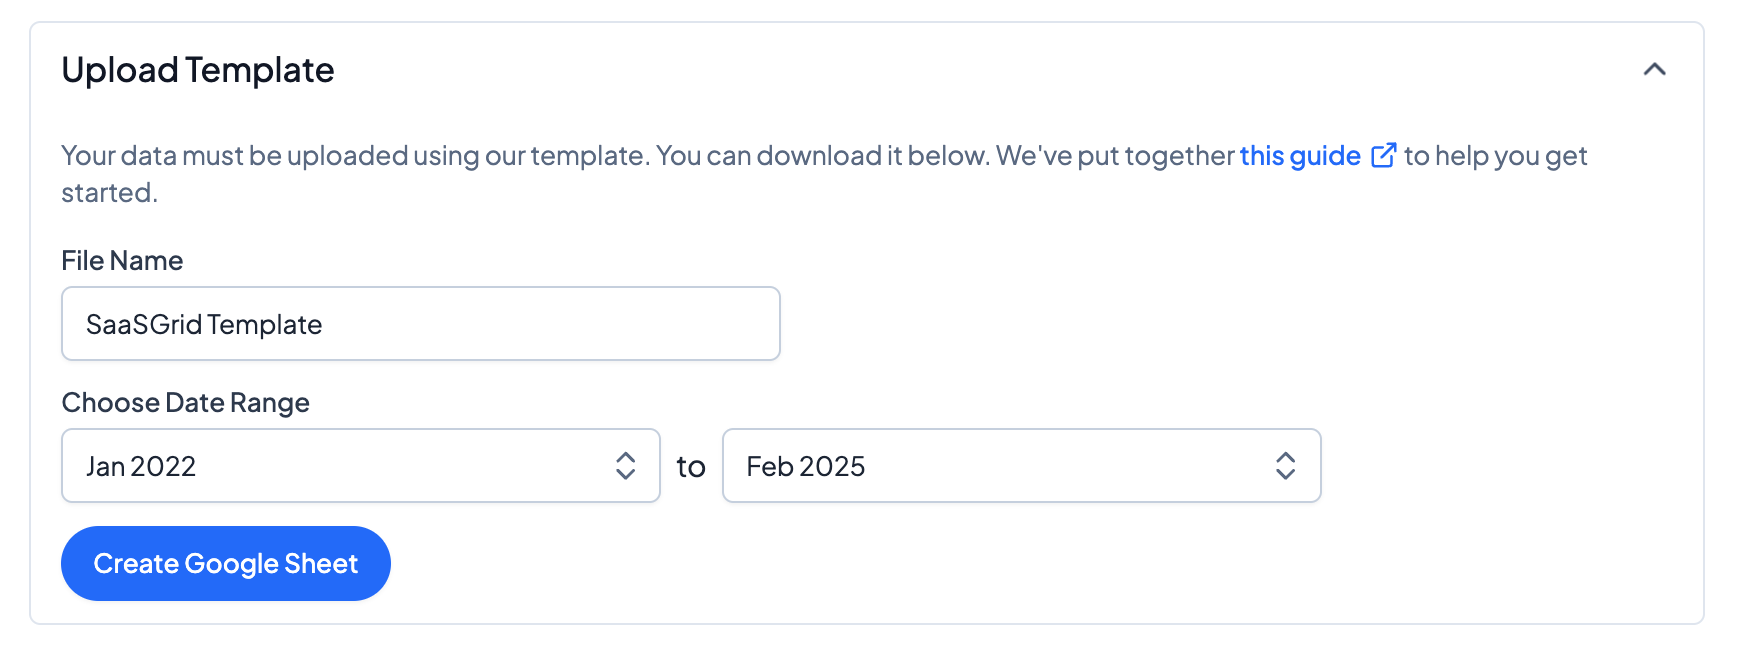Click the Upload Template heading

pyautogui.click(x=198, y=70)
